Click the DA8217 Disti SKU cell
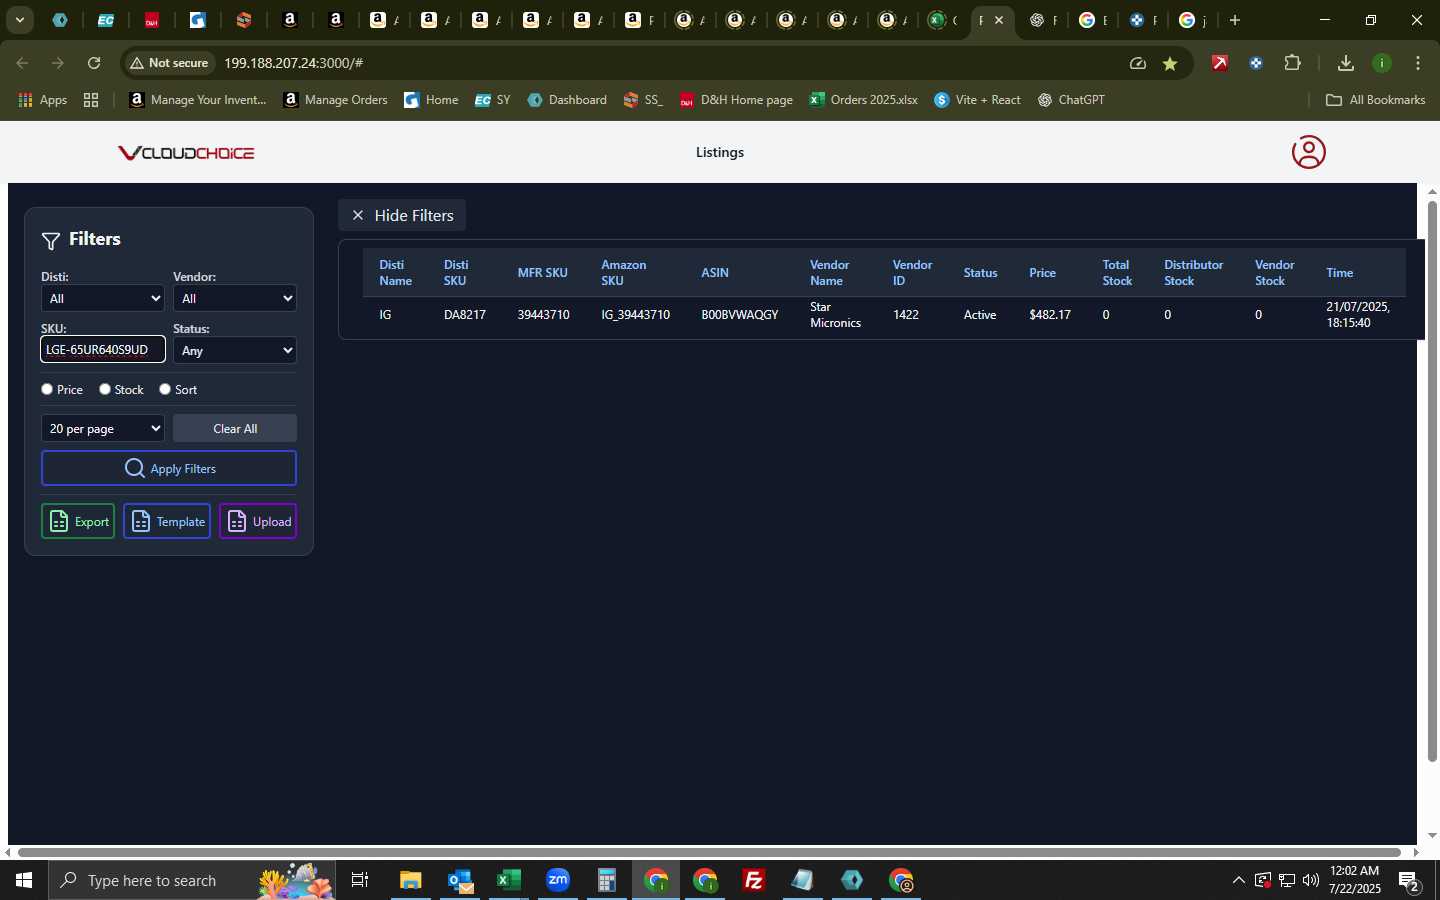This screenshot has height=900, width=1440. pyautogui.click(x=465, y=315)
